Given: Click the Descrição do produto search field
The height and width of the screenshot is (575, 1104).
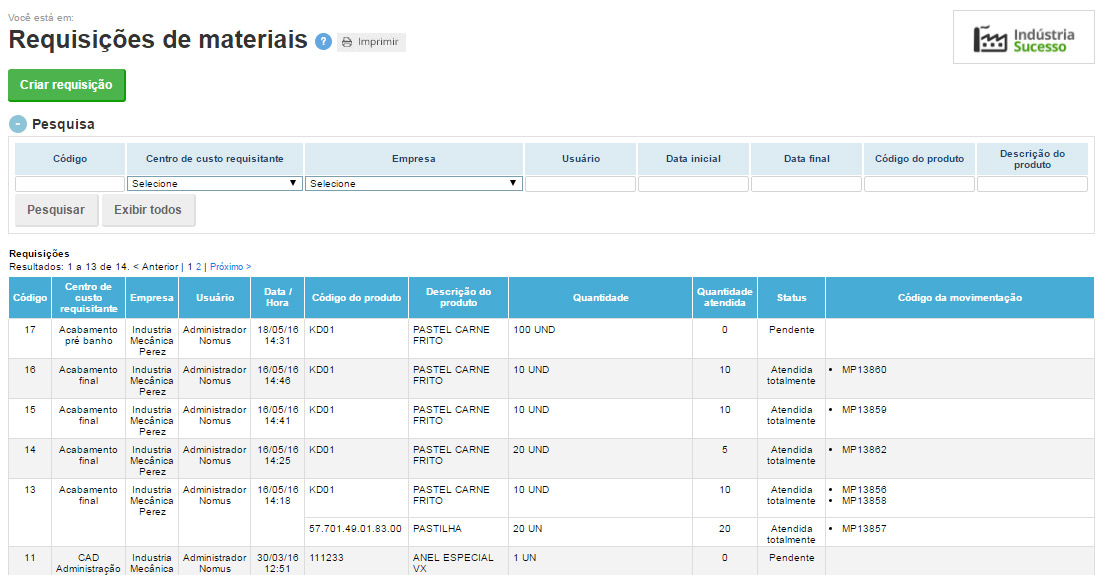Looking at the screenshot, I should click(1032, 184).
